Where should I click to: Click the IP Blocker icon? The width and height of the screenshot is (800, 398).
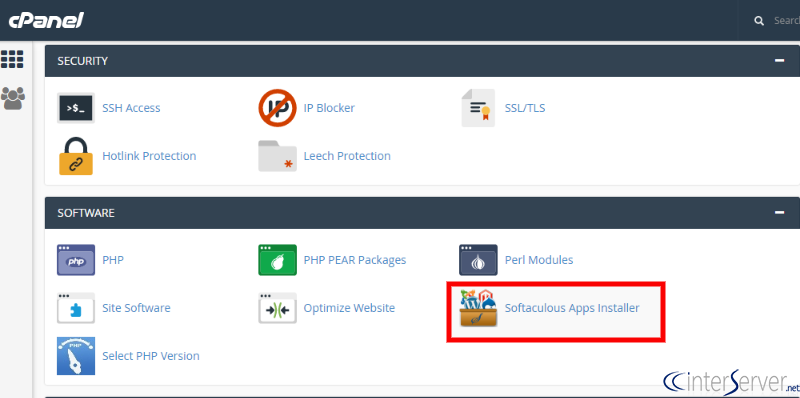(277, 108)
